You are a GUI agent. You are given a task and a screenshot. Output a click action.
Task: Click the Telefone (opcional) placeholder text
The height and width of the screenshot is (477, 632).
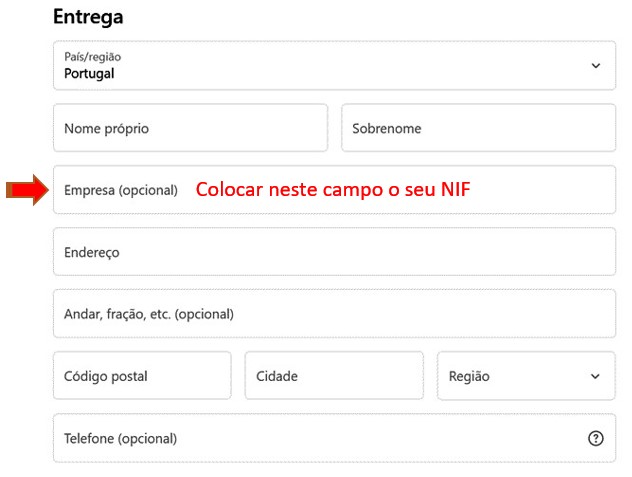120,438
